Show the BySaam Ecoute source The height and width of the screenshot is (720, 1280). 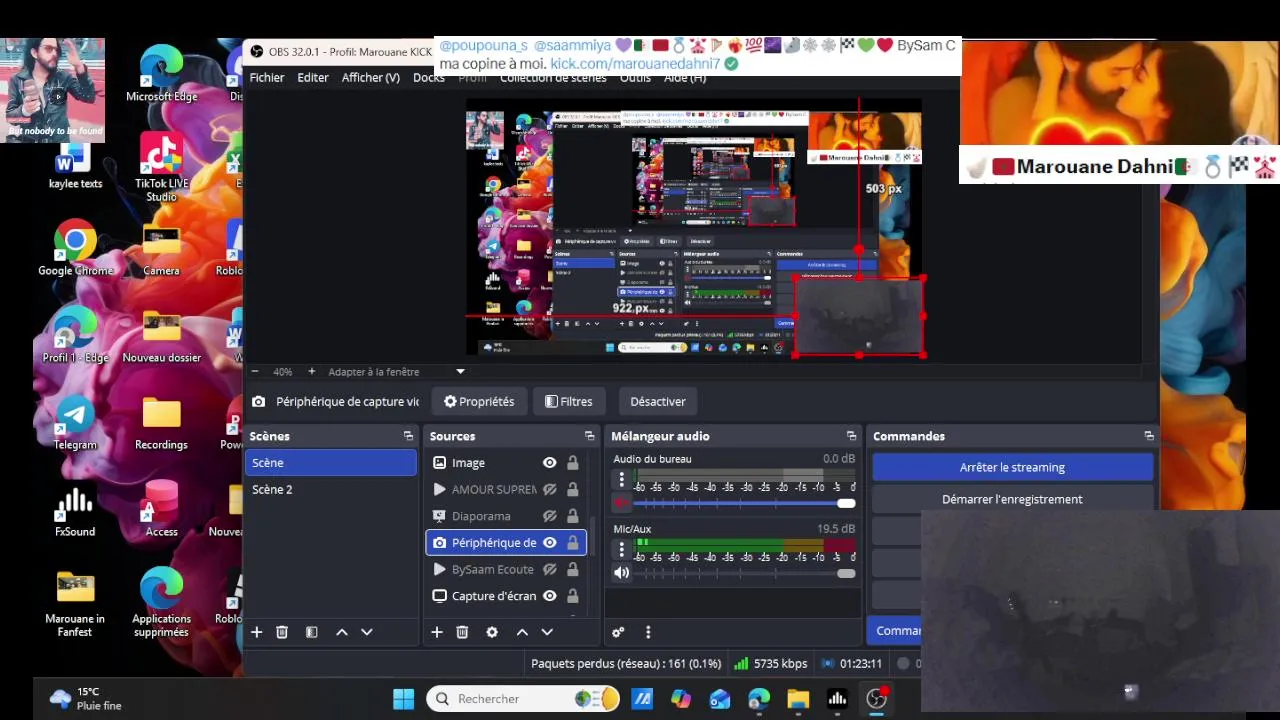[x=549, y=569]
